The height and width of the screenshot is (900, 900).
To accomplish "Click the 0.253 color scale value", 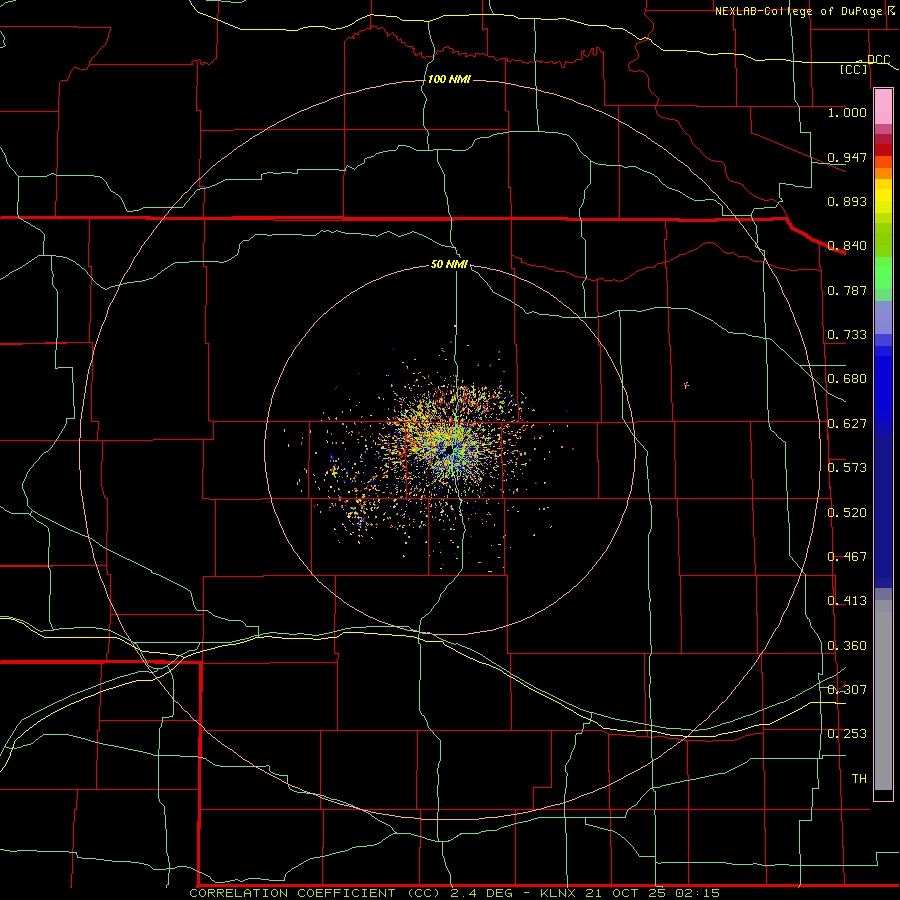I will 847,734.
